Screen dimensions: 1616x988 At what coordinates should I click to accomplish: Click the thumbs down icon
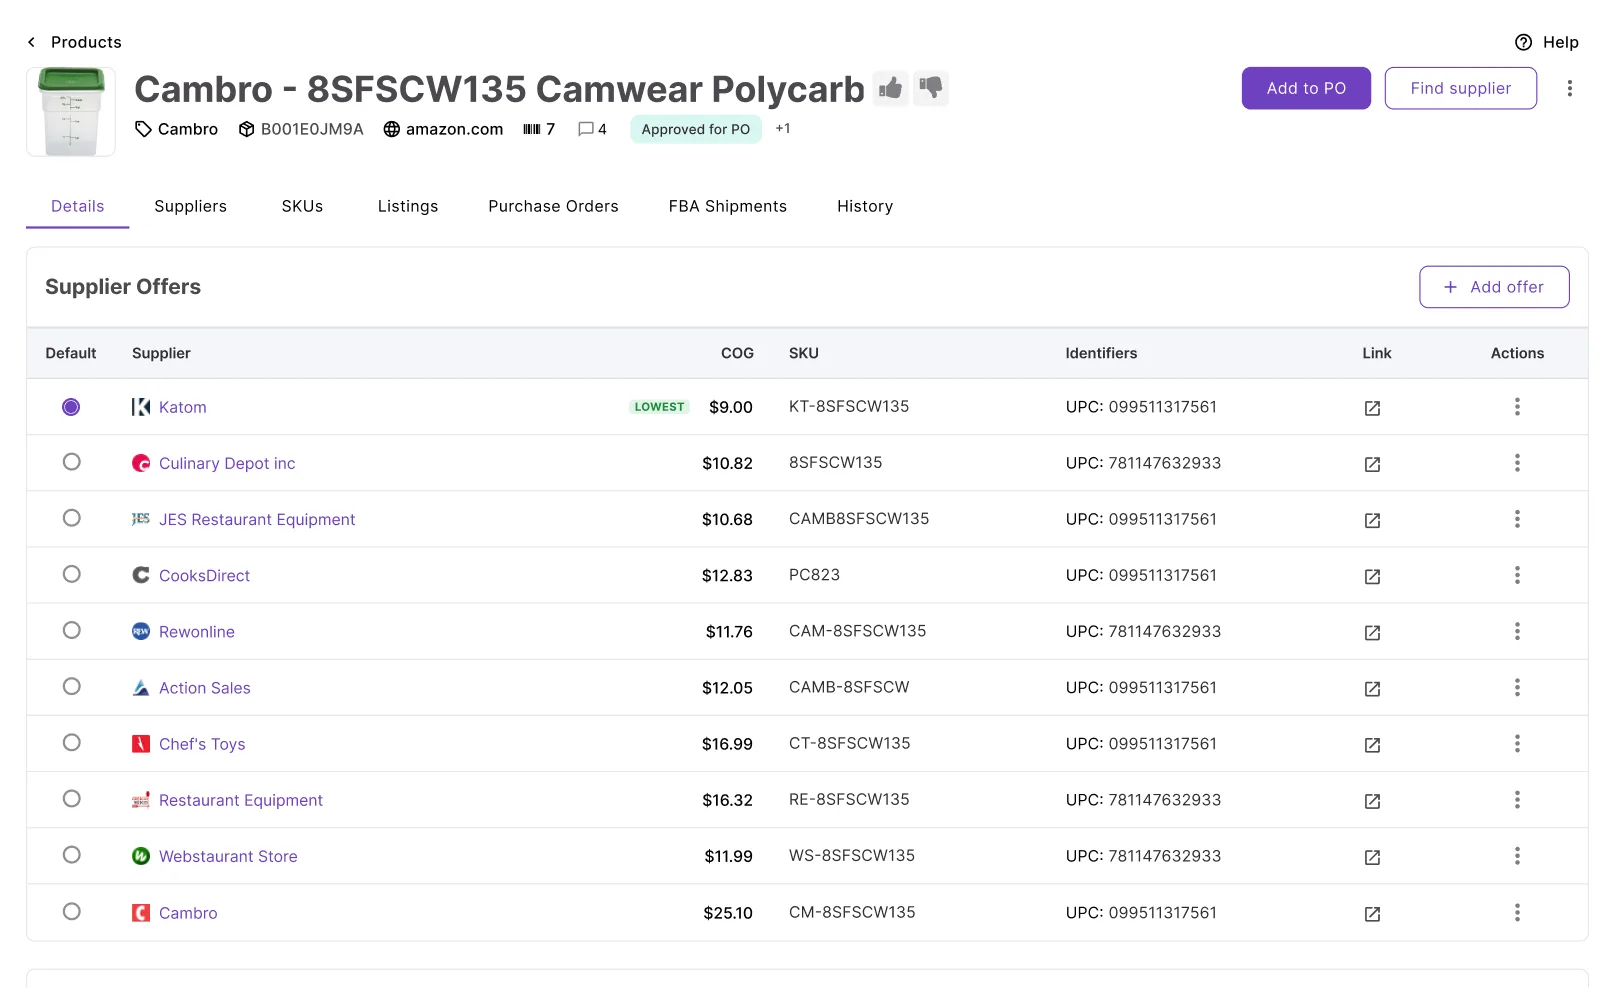tap(931, 89)
